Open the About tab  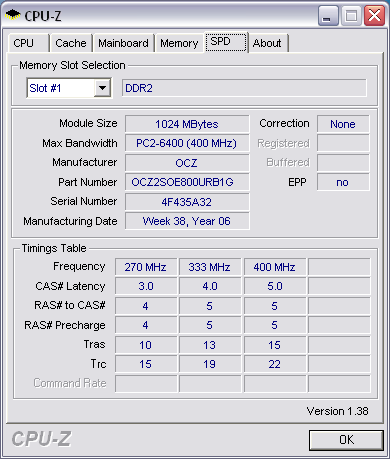pyautogui.click(x=268, y=43)
